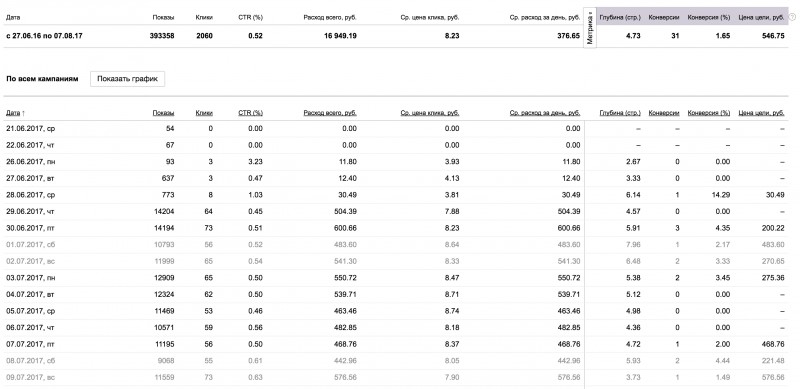Sort by Расход всего, руб. column
The height and width of the screenshot is (389, 800).
[x=330, y=113]
